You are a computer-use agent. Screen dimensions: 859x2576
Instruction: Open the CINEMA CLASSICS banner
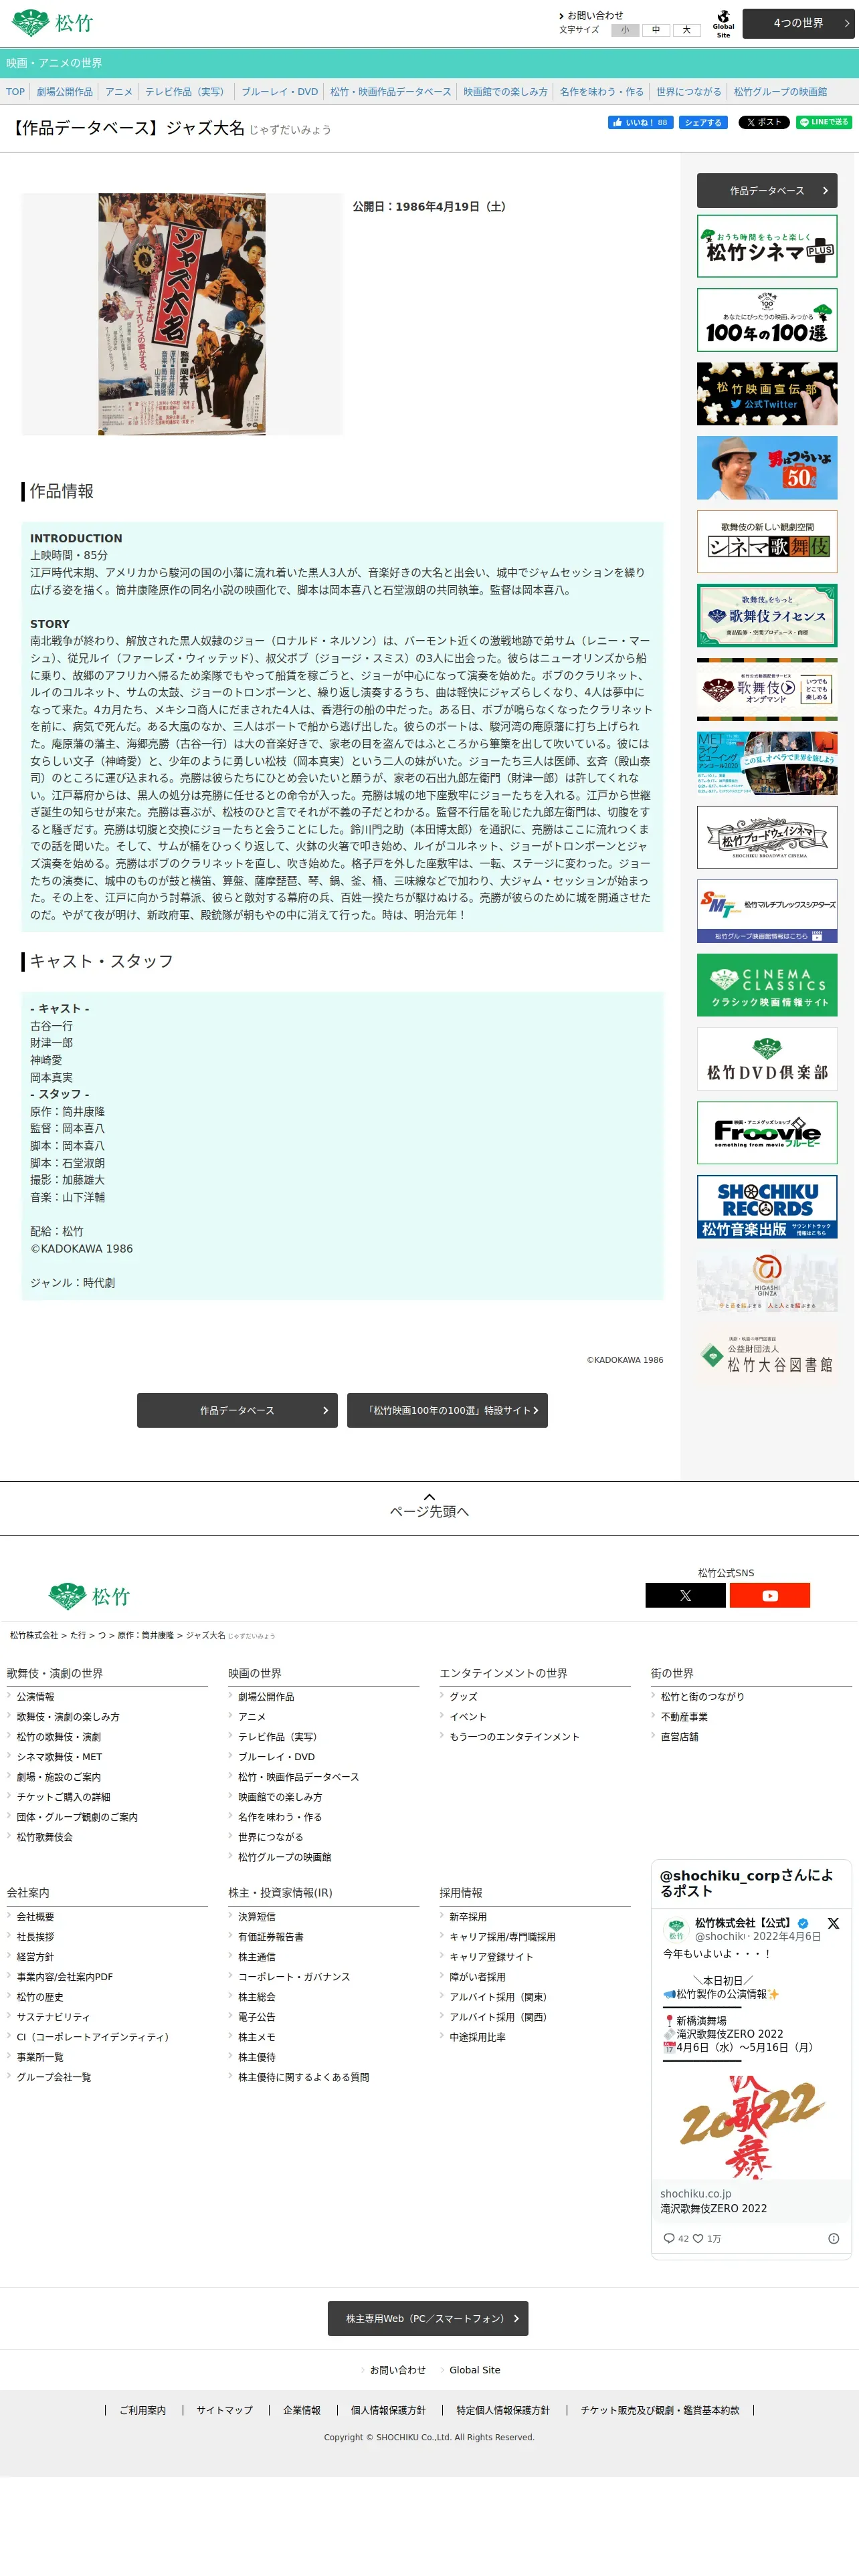click(767, 985)
